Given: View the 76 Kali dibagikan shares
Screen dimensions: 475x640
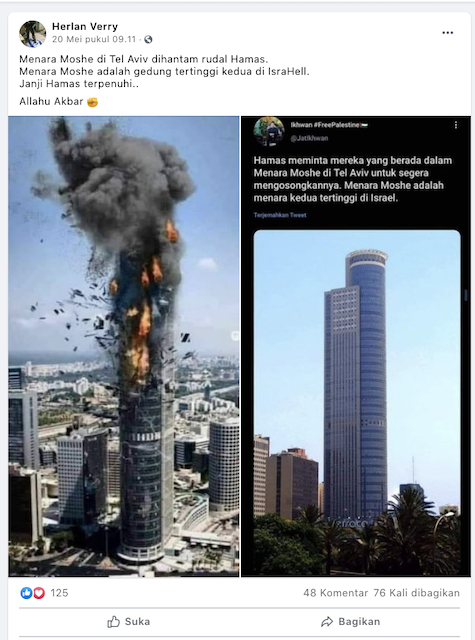Looking at the screenshot, I should (417, 593).
